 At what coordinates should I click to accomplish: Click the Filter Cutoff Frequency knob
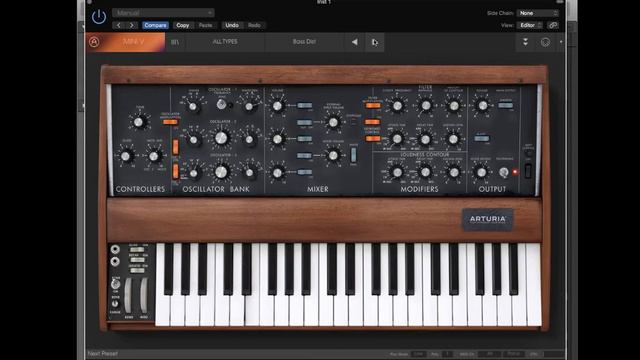click(x=397, y=106)
